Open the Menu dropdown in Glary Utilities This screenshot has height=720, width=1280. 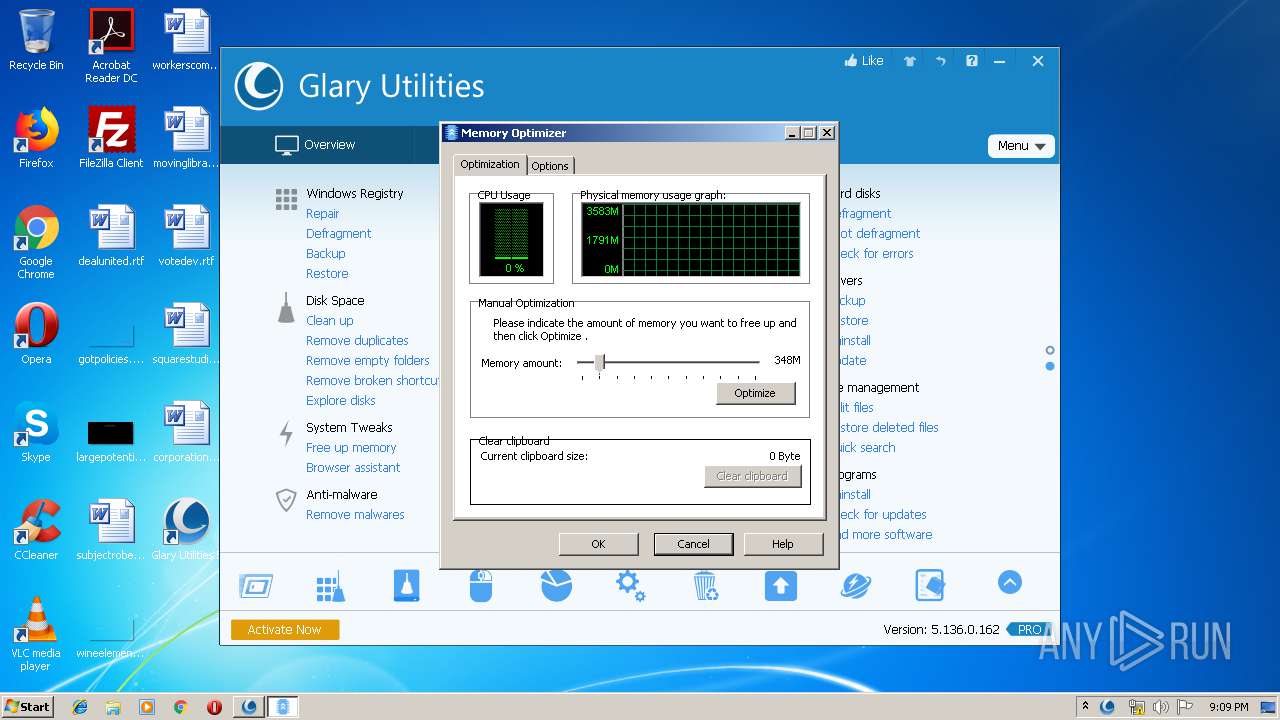(1021, 146)
